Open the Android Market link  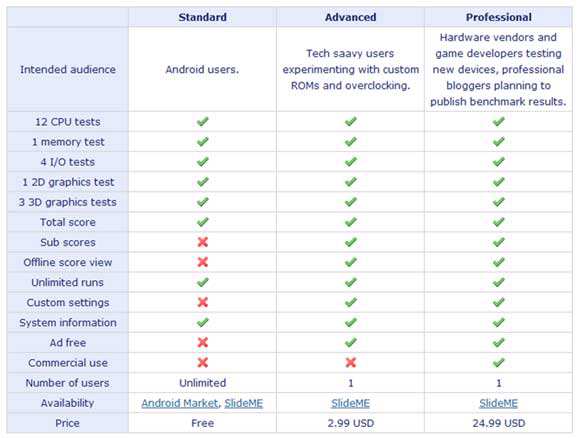180,403
